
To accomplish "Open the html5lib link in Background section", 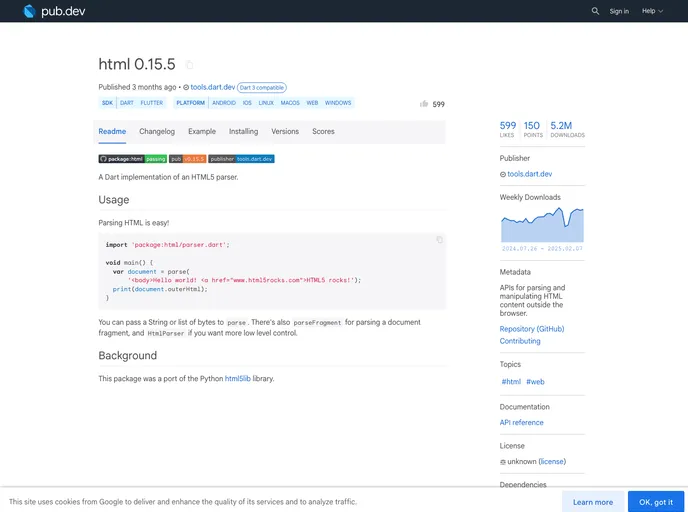I will coord(237,379).
